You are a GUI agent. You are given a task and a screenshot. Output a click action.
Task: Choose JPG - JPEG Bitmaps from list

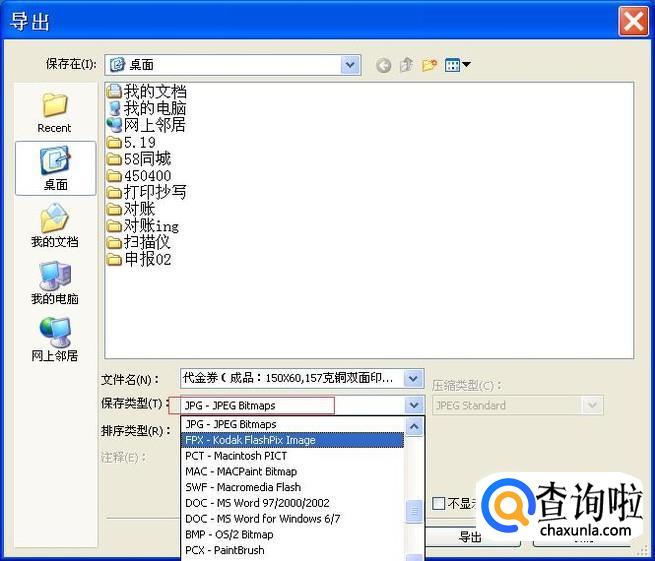293,424
